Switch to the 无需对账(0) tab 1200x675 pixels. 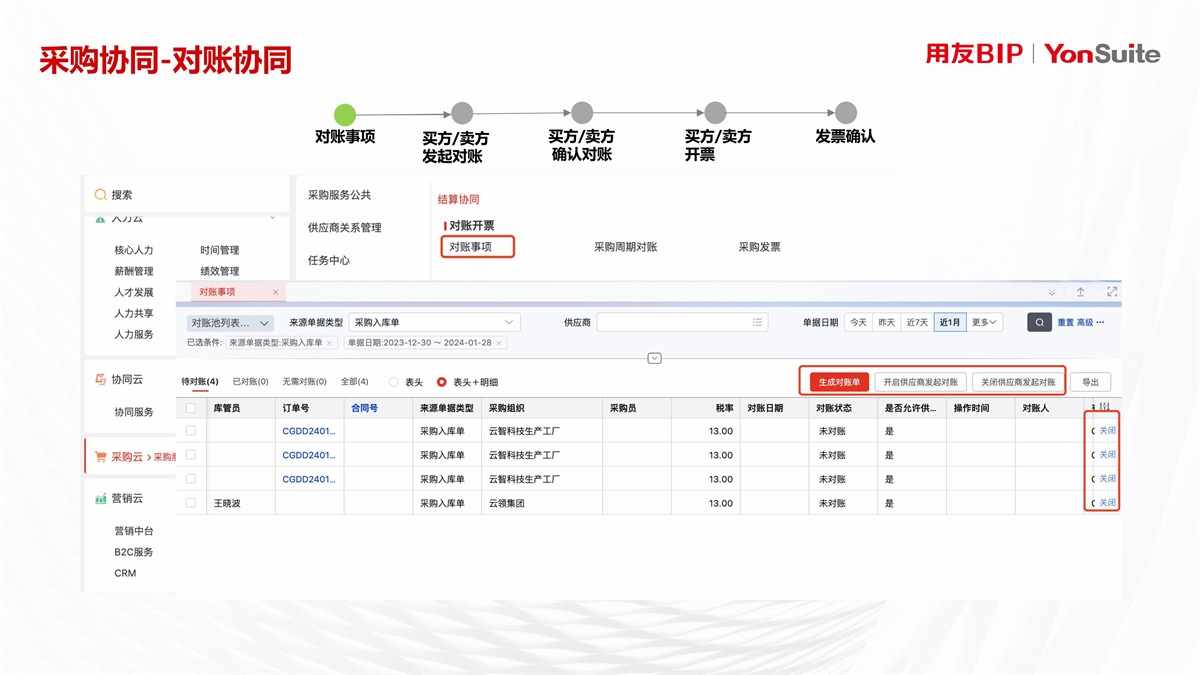pyautogui.click(x=304, y=382)
